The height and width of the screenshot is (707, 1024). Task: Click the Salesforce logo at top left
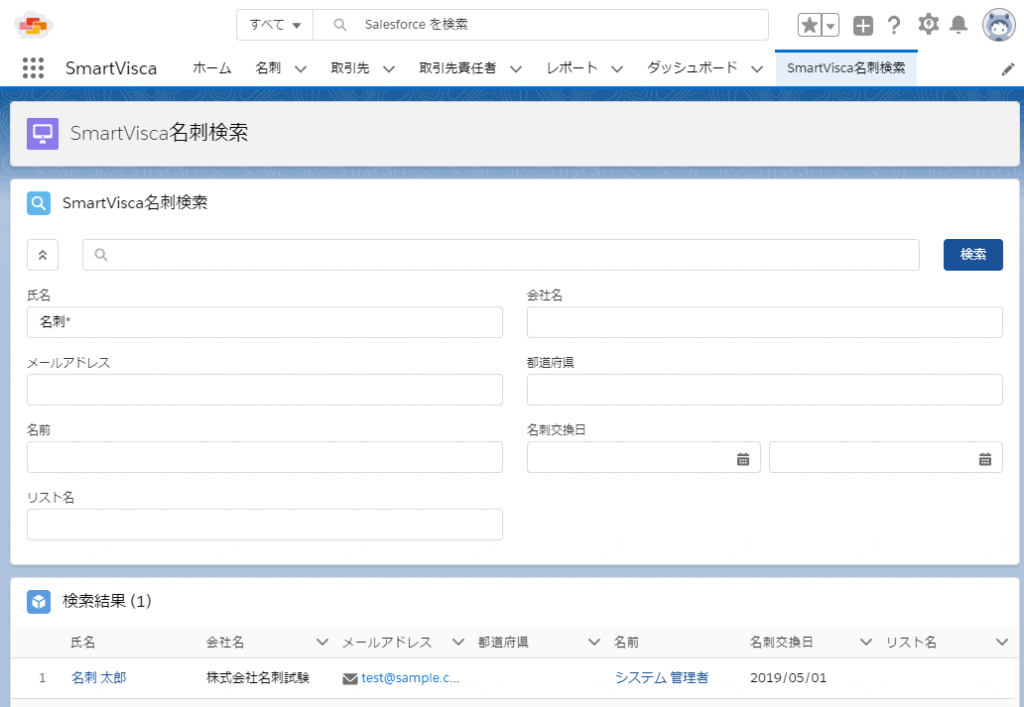pos(33,25)
